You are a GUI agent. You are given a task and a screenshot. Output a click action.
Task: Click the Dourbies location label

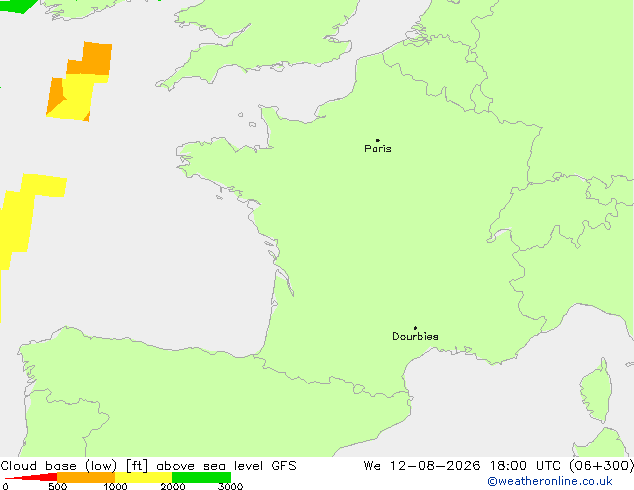415,336
